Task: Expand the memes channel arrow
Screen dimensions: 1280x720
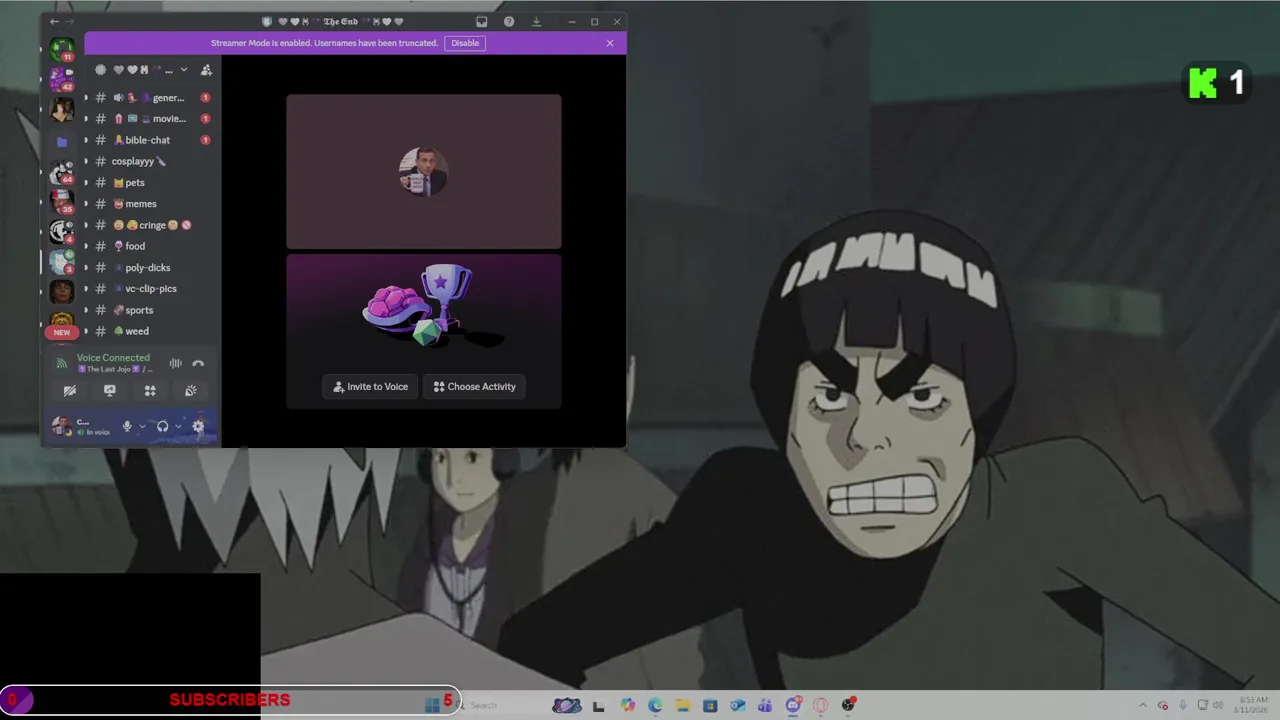Action: point(85,204)
